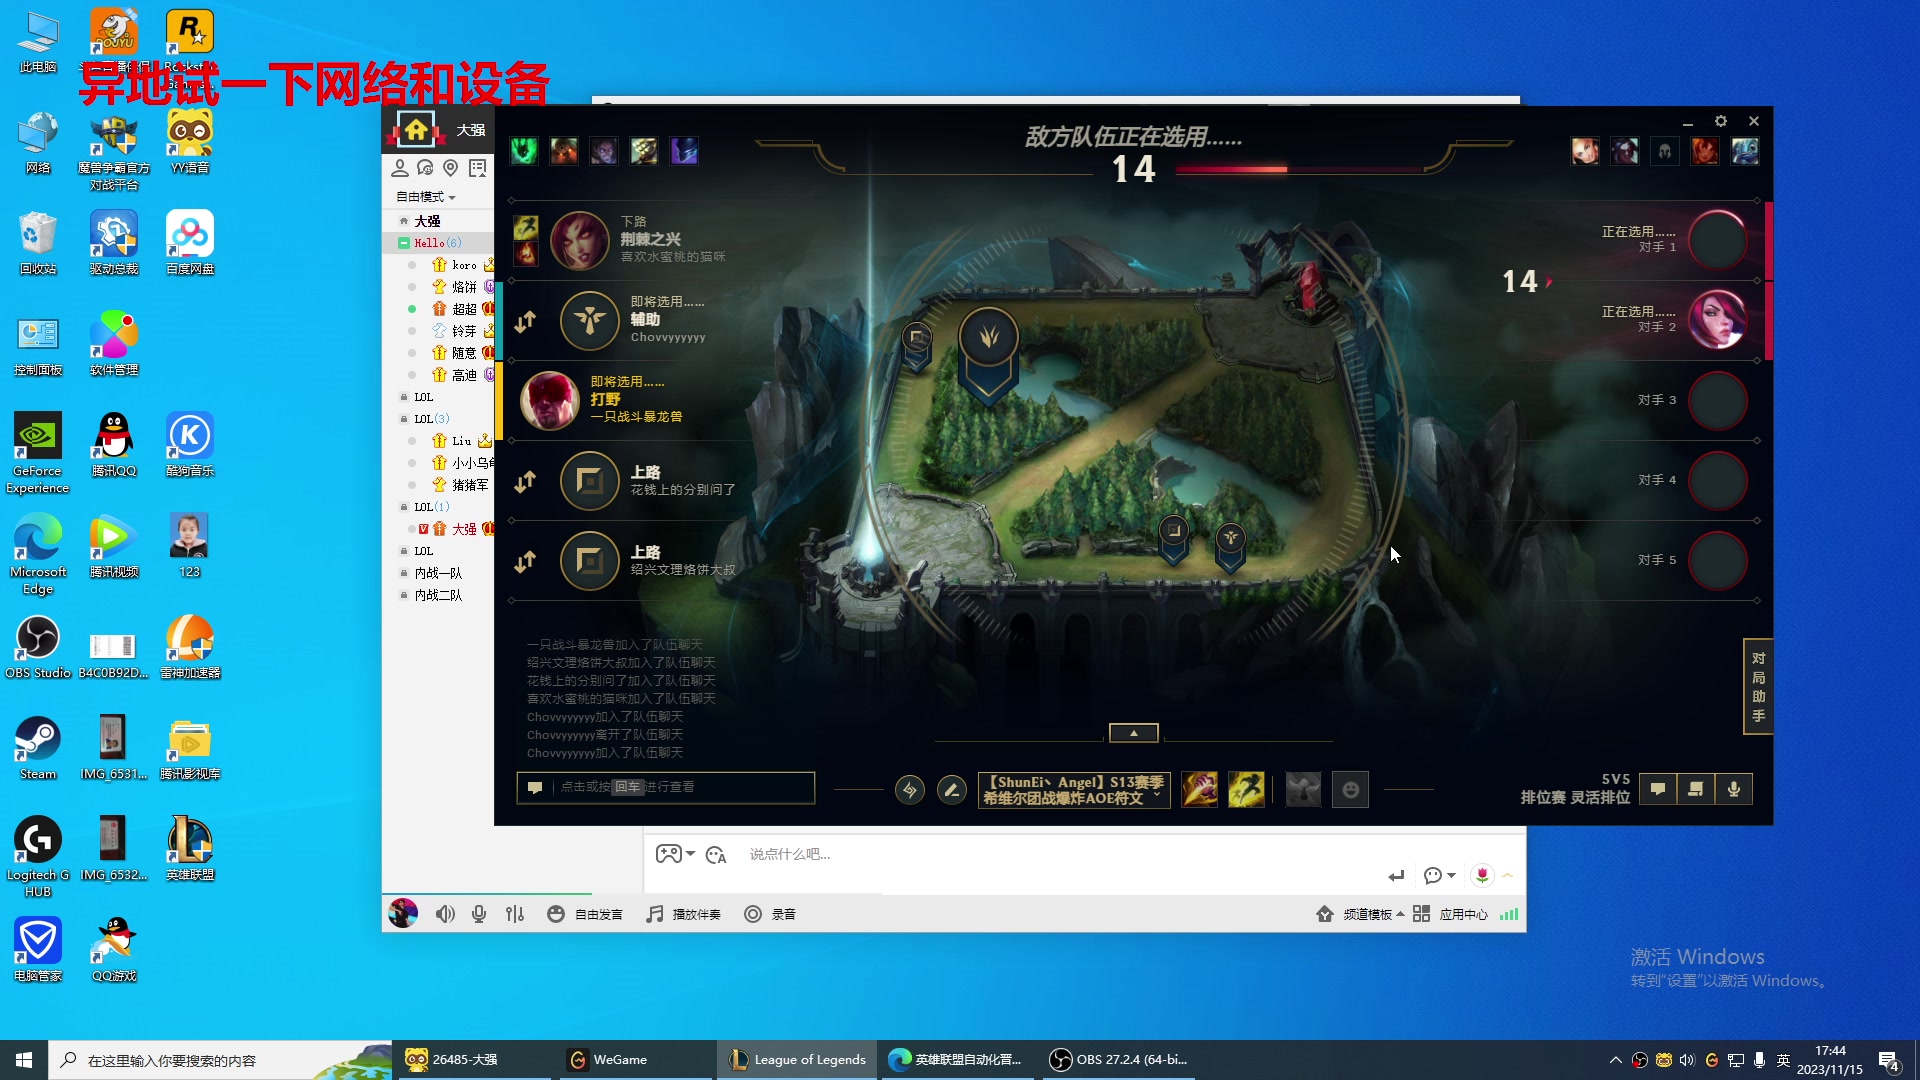Screen dimensions: 1920x1080
Task: Toggle the League chat panel button
Action: click(x=1658, y=789)
